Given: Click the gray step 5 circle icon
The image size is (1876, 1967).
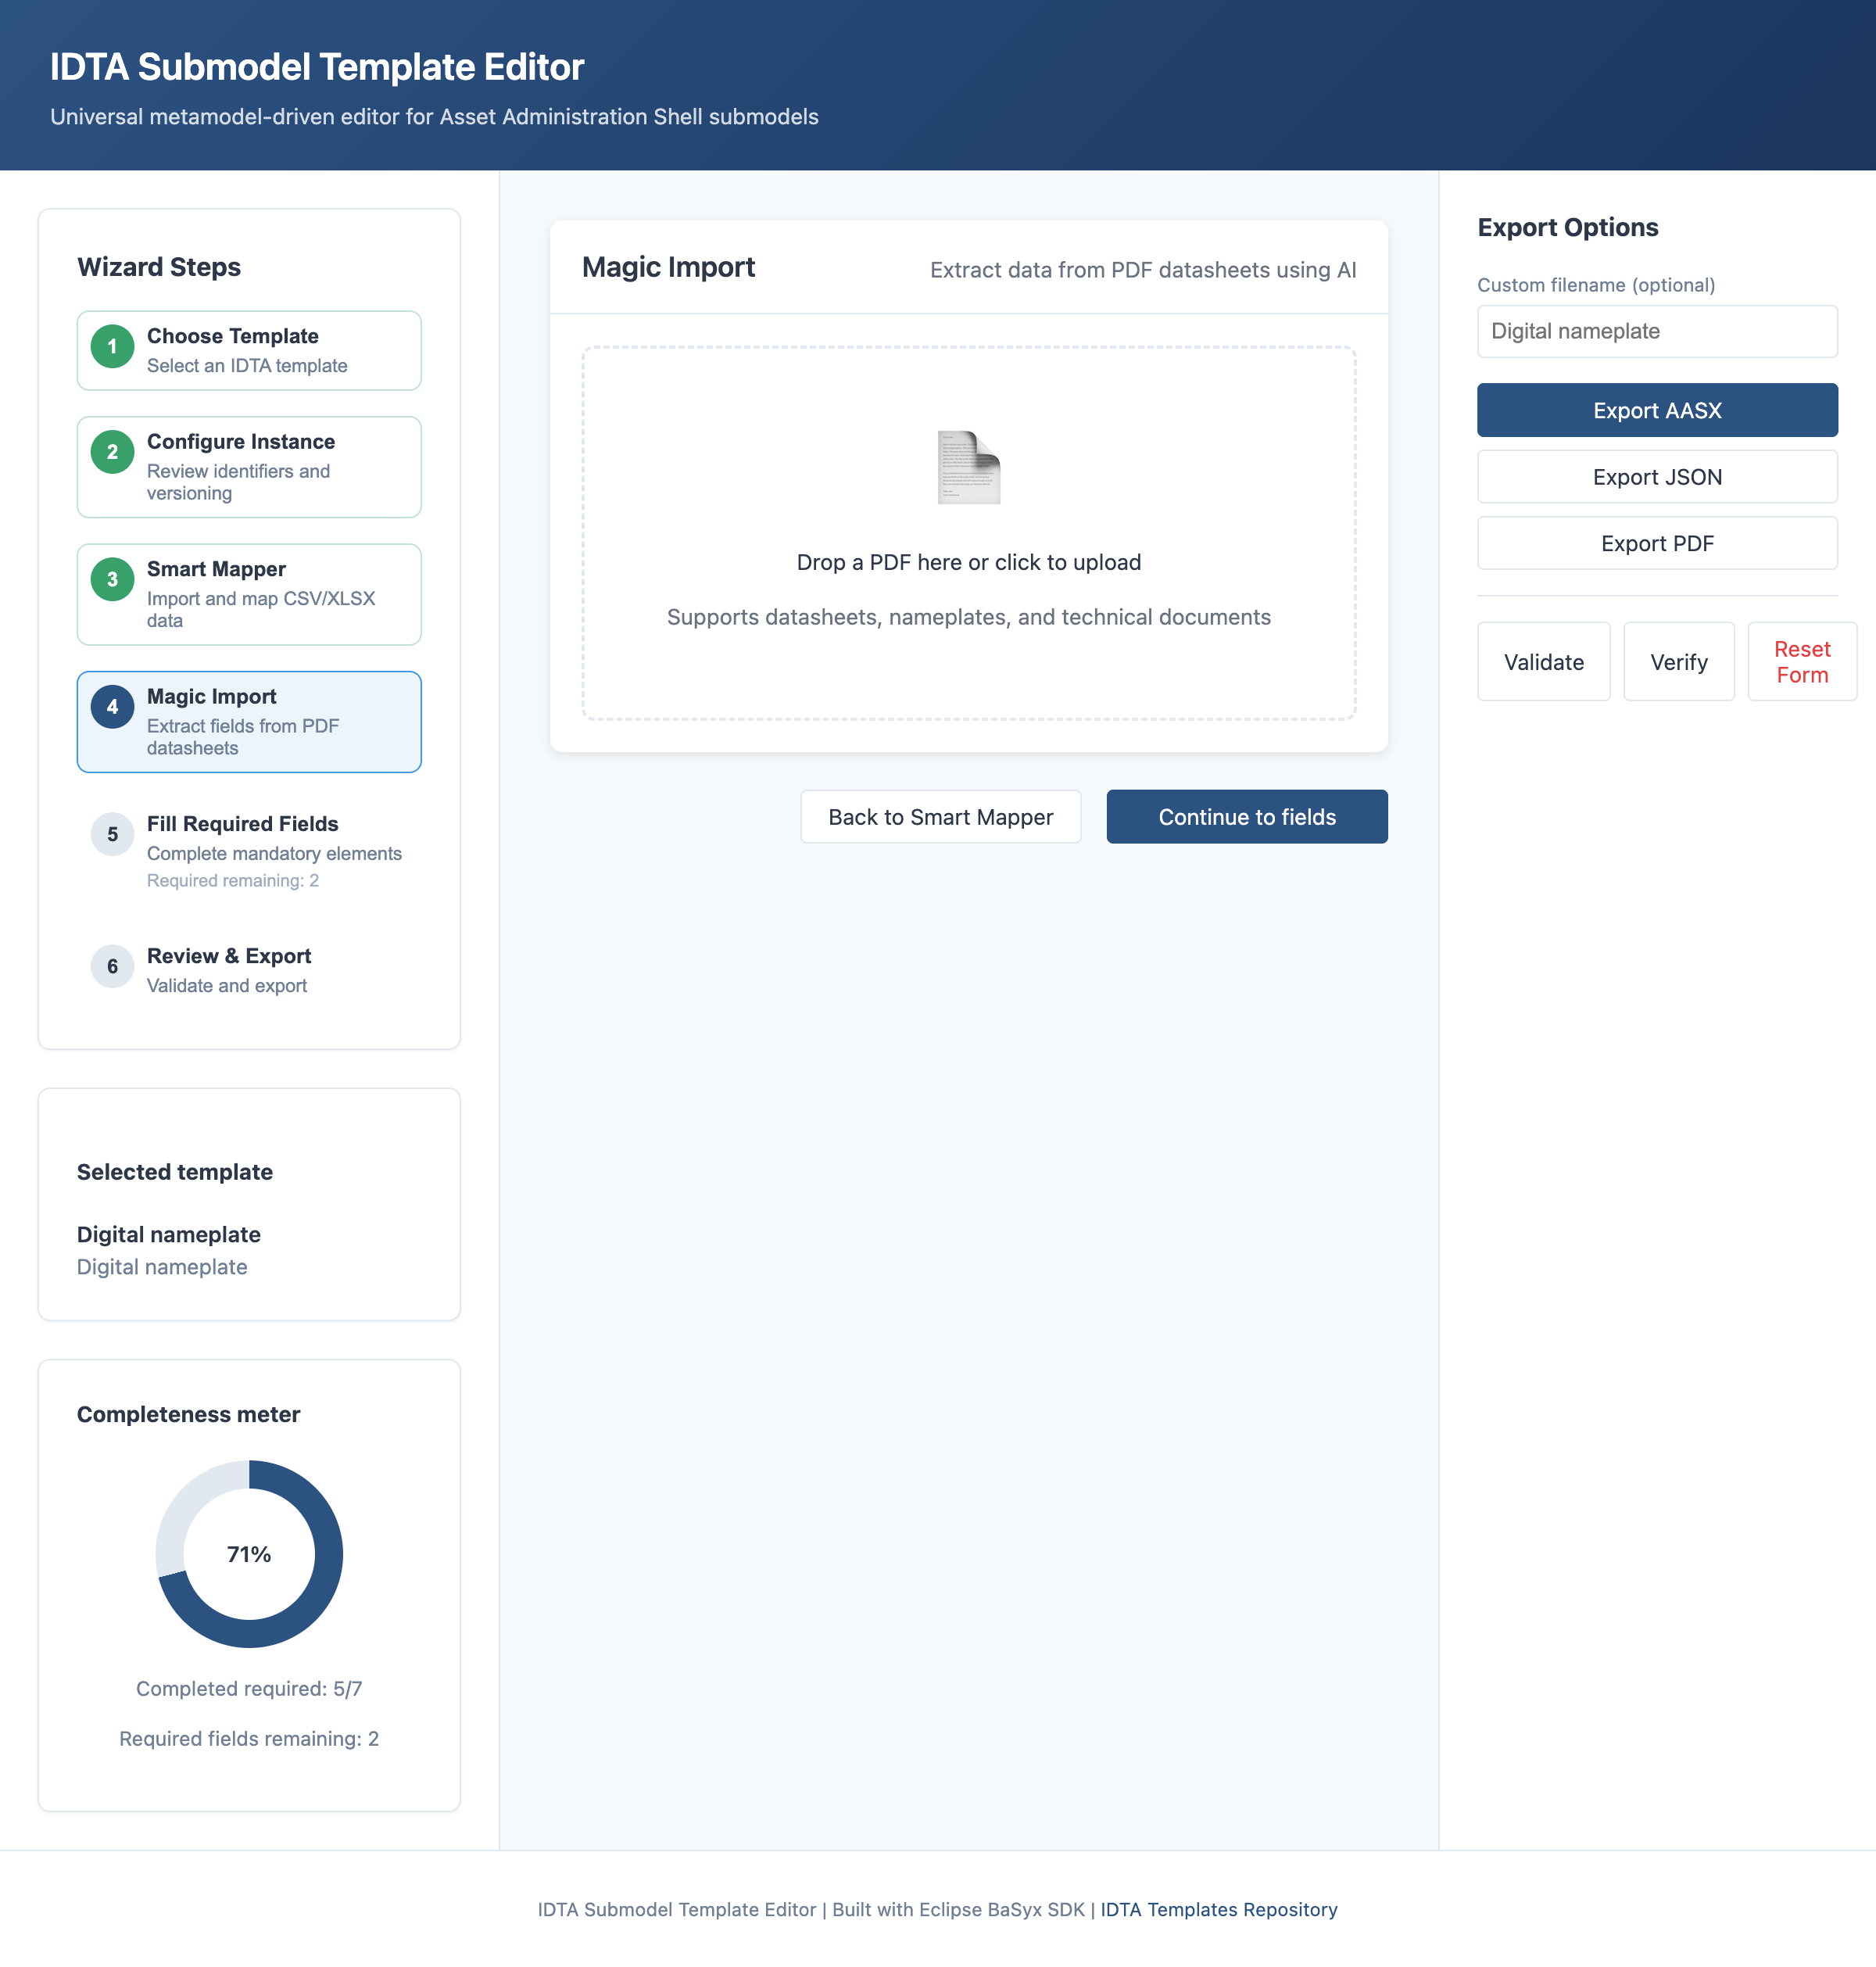Looking at the screenshot, I should point(112,834).
